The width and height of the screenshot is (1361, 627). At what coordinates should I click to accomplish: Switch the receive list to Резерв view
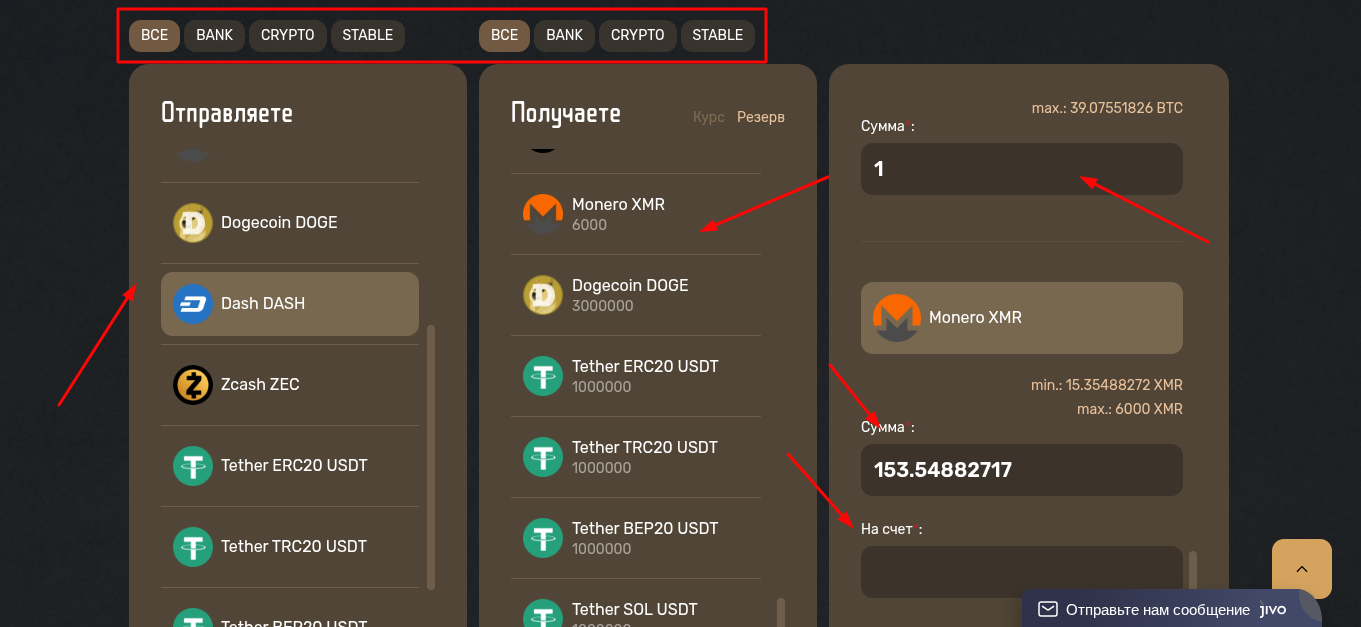761,117
